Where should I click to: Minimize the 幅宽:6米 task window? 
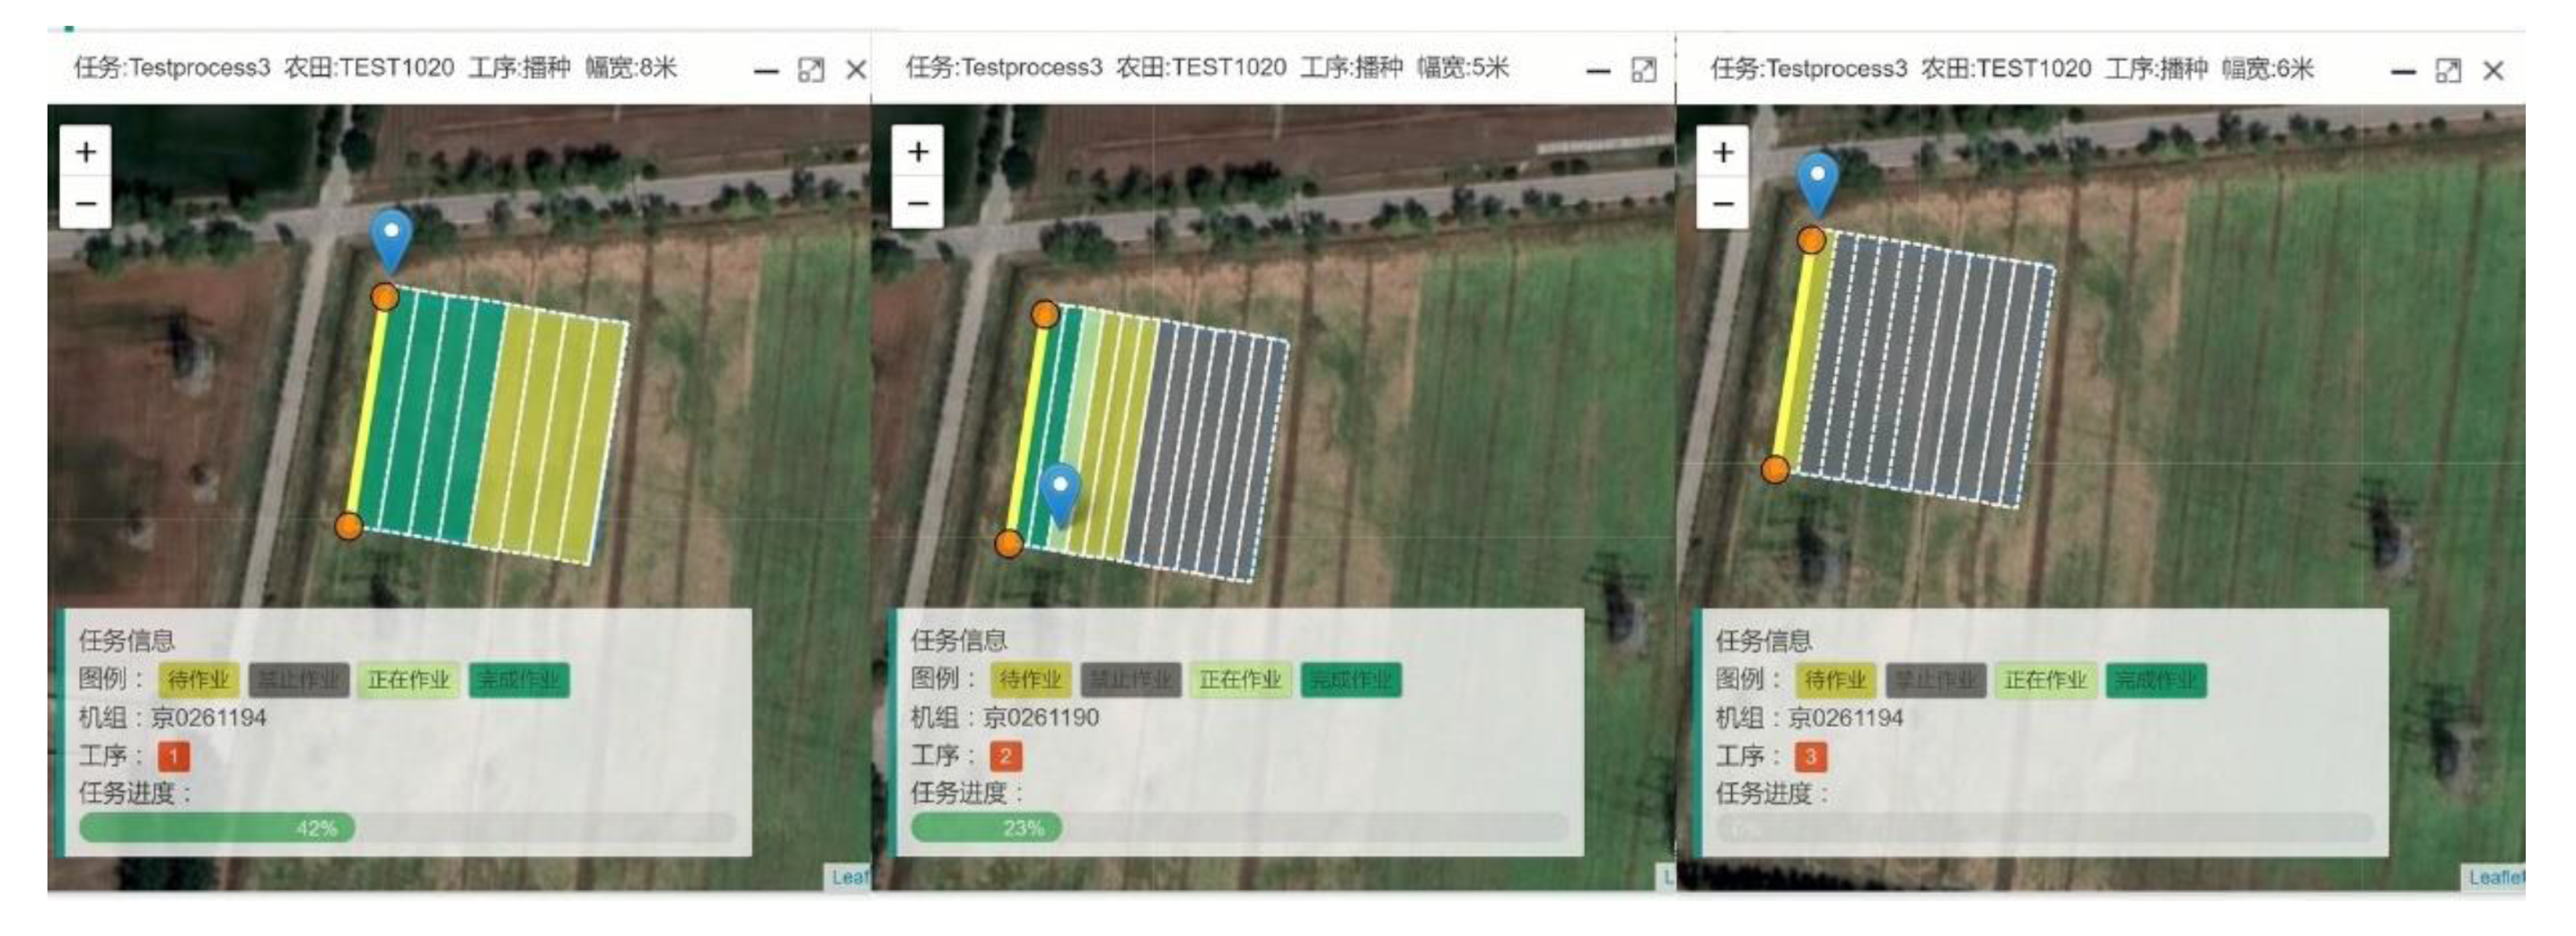point(2403,72)
